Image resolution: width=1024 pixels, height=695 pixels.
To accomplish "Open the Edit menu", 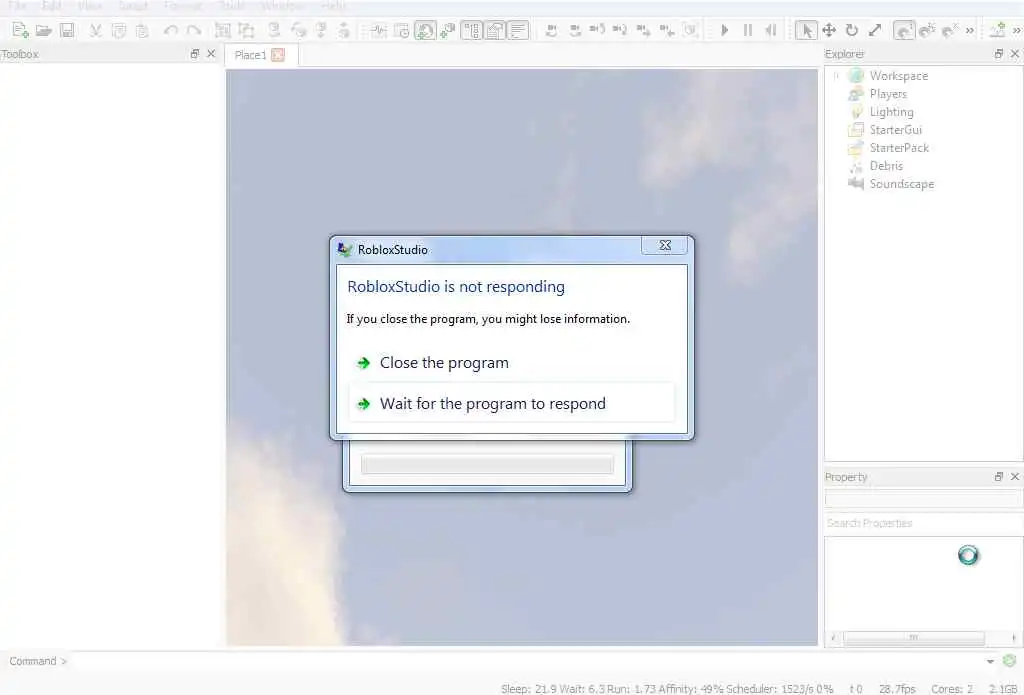I will [52, 6].
